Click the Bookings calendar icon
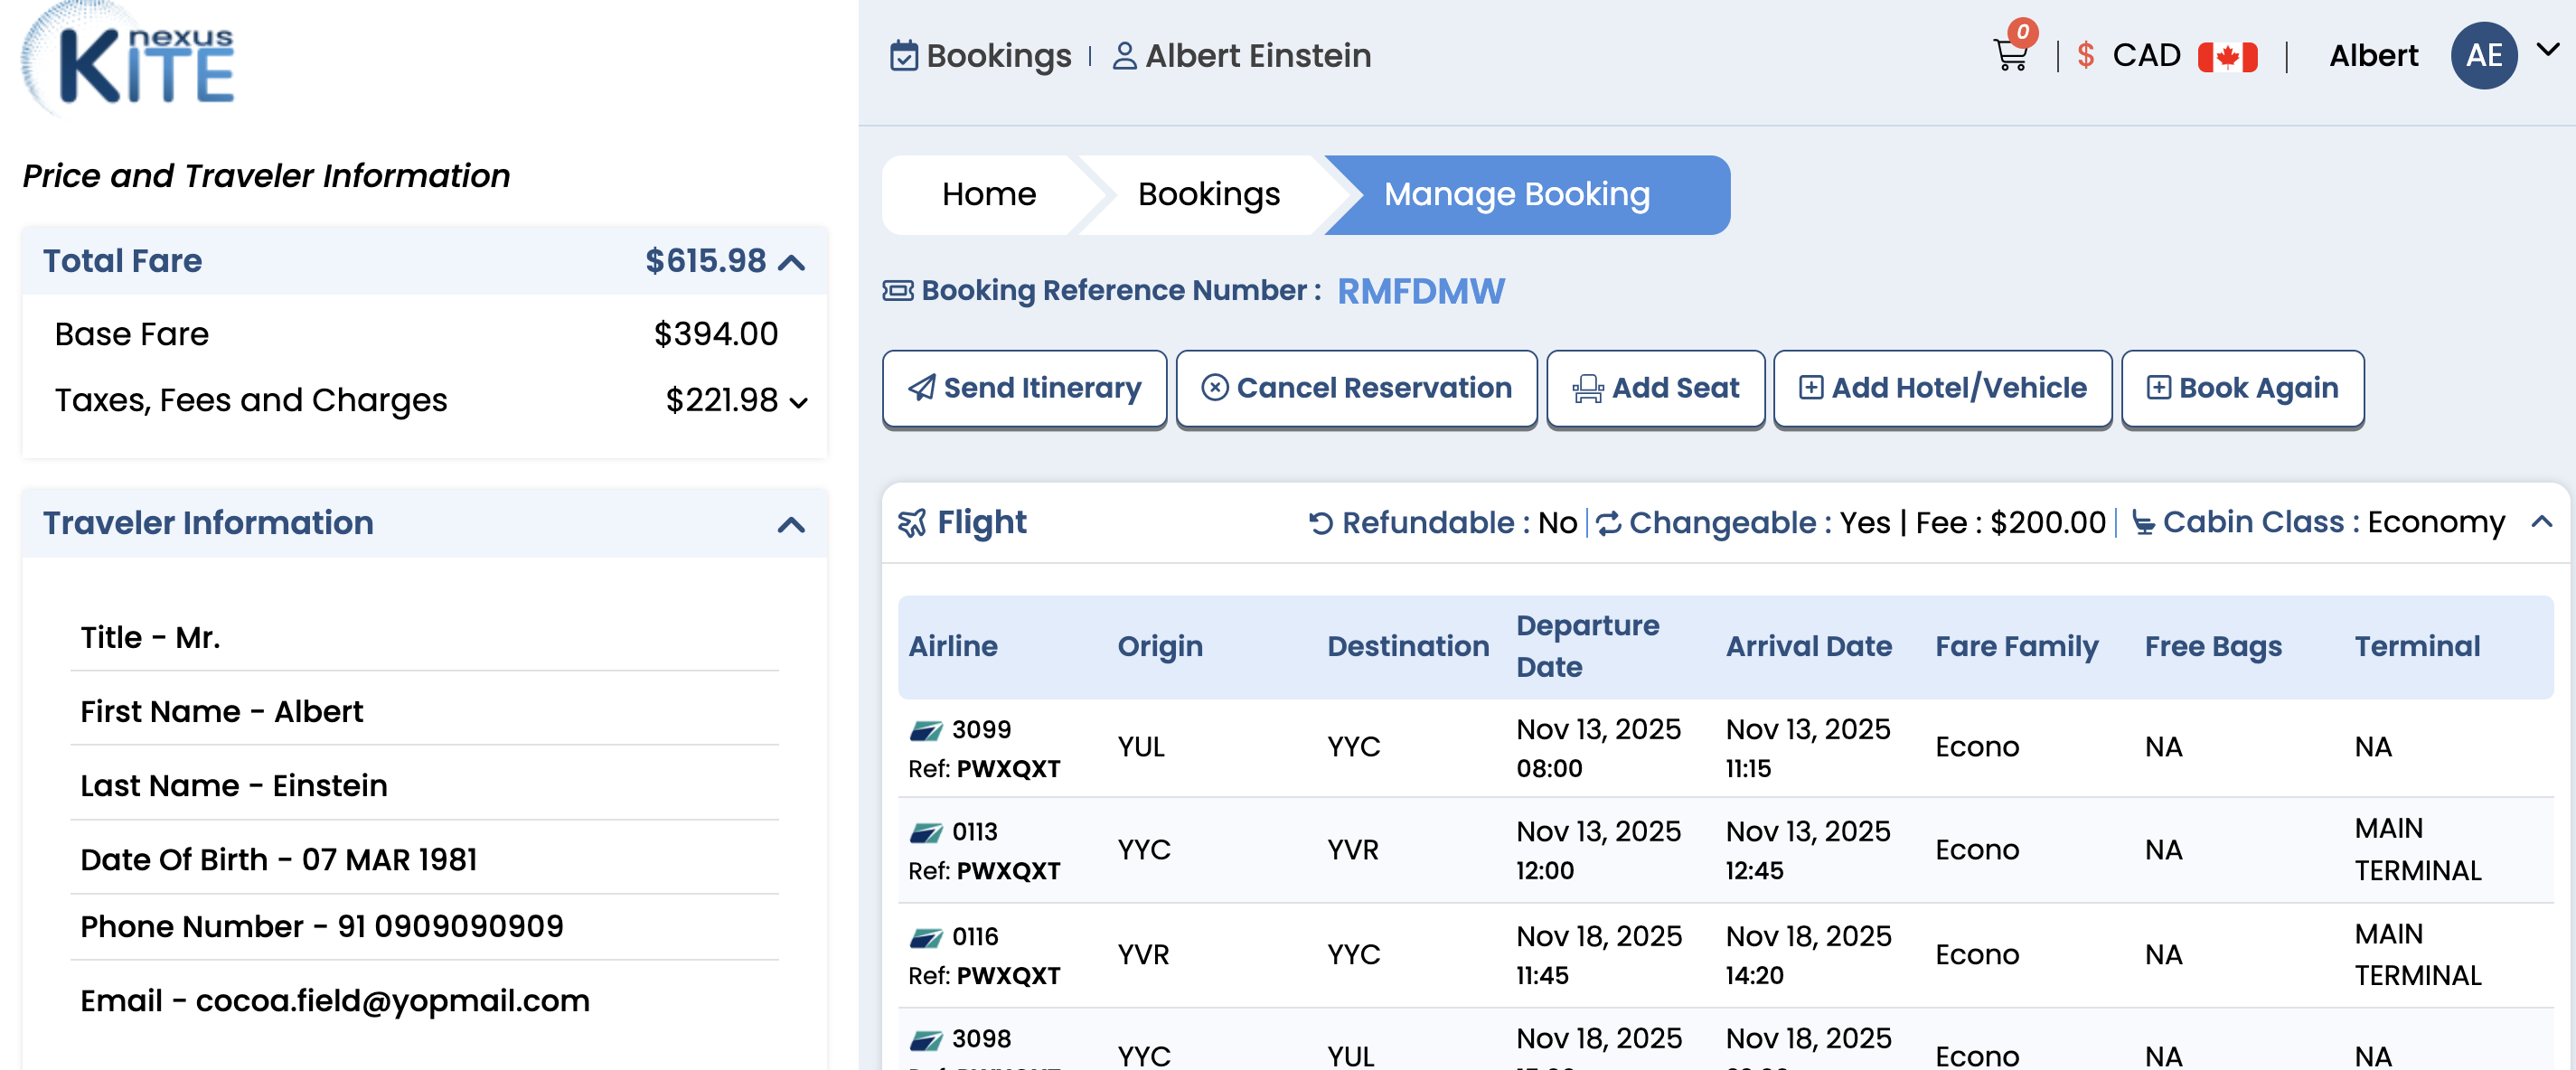Viewport: 2576px width, 1070px height. click(x=903, y=56)
